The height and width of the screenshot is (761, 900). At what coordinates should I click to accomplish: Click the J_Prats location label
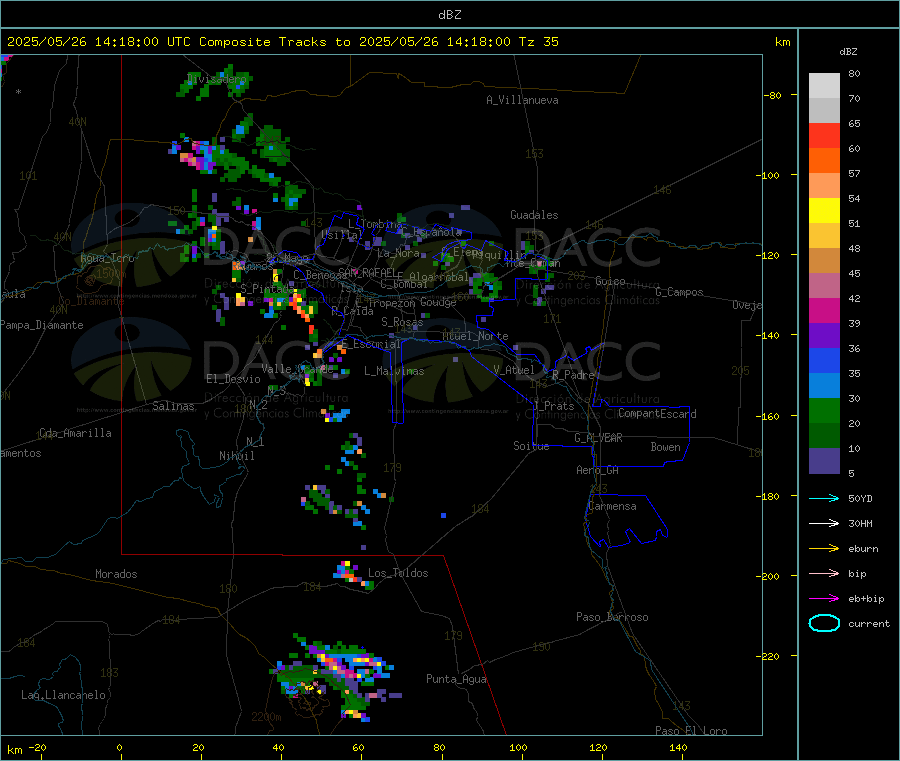[553, 405]
